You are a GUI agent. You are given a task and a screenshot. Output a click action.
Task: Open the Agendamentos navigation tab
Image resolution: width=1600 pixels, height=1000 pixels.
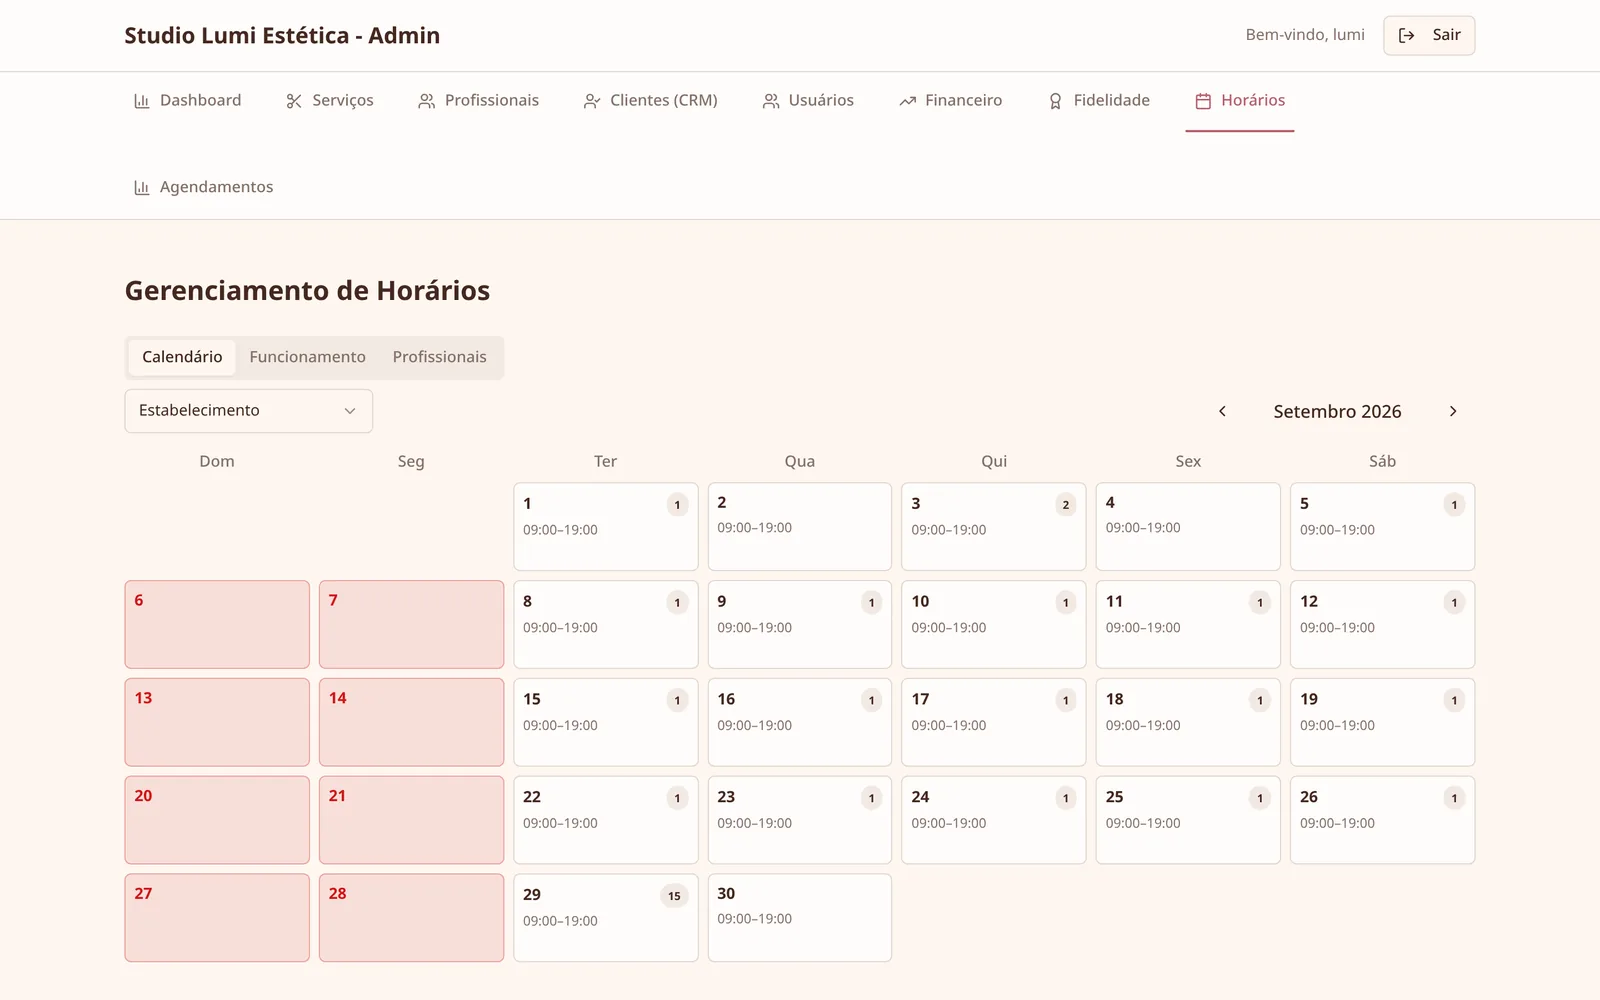[x=204, y=188]
